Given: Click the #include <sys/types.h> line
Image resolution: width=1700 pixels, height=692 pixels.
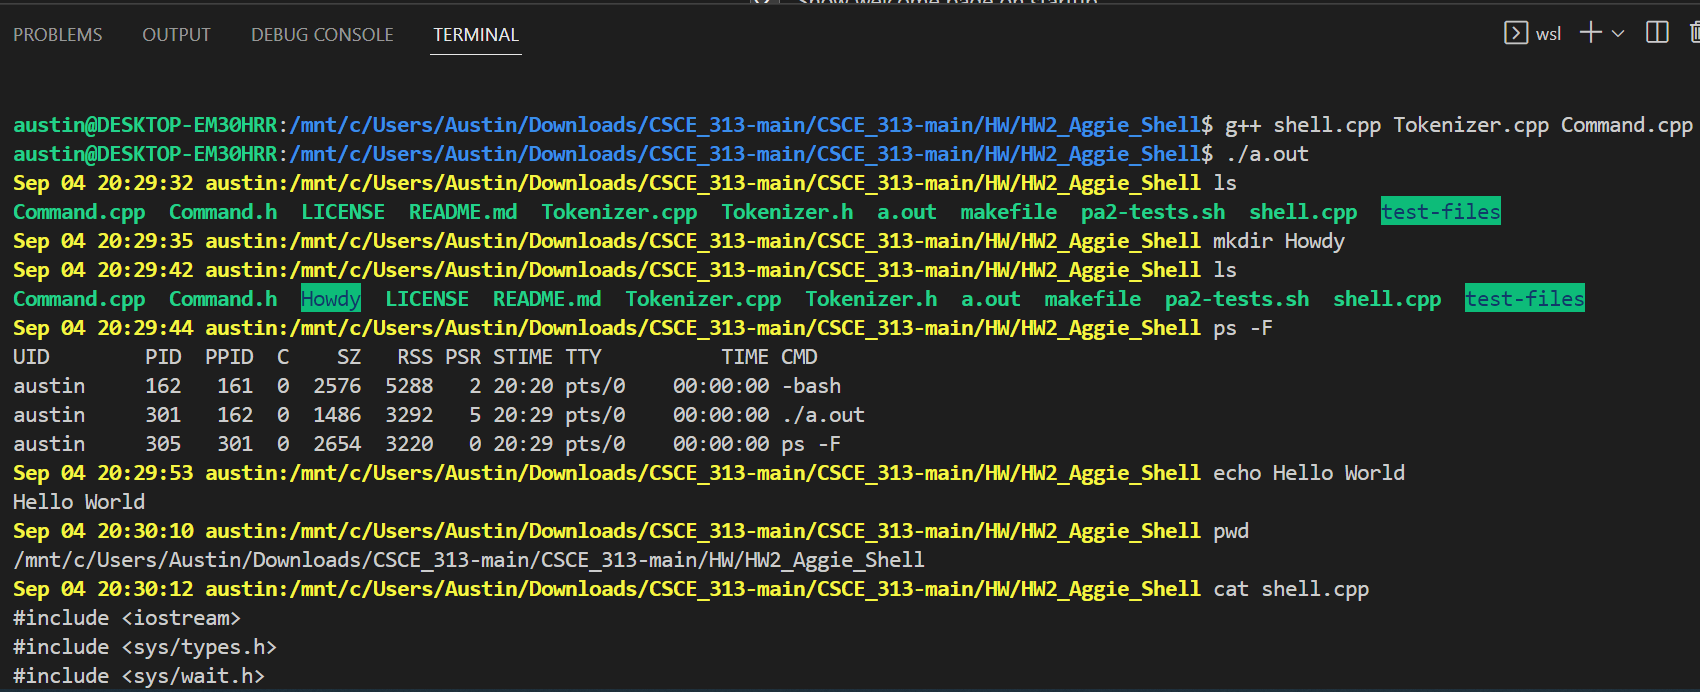Looking at the screenshot, I should coord(145,647).
